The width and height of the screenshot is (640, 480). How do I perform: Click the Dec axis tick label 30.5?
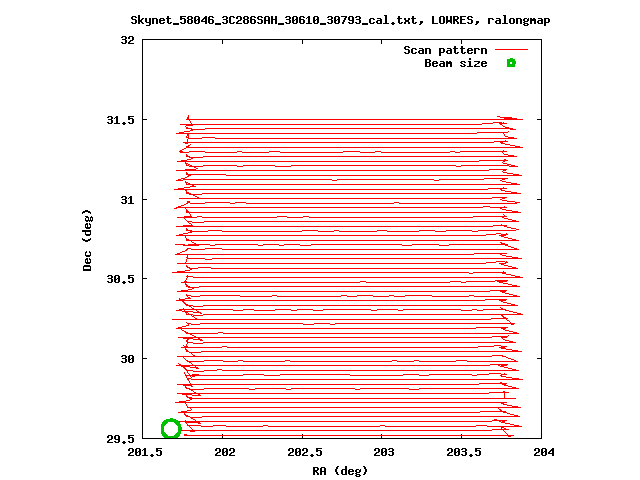click(x=120, y=279)
